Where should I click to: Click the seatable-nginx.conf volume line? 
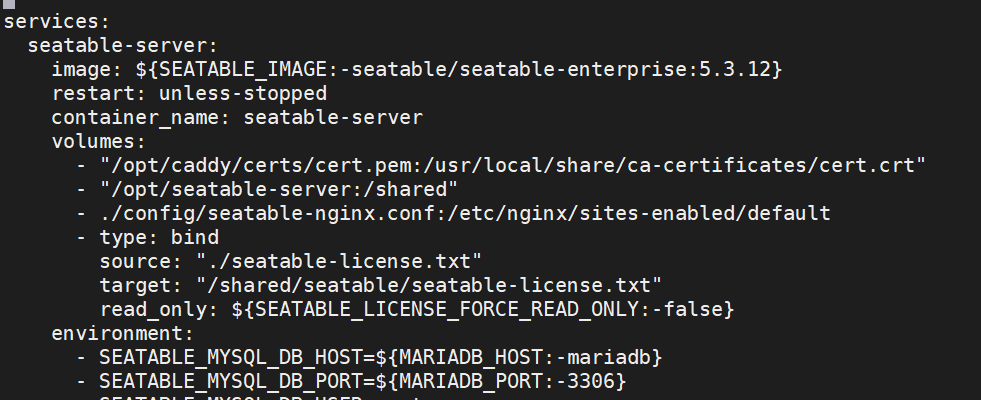tap(453, 213)
